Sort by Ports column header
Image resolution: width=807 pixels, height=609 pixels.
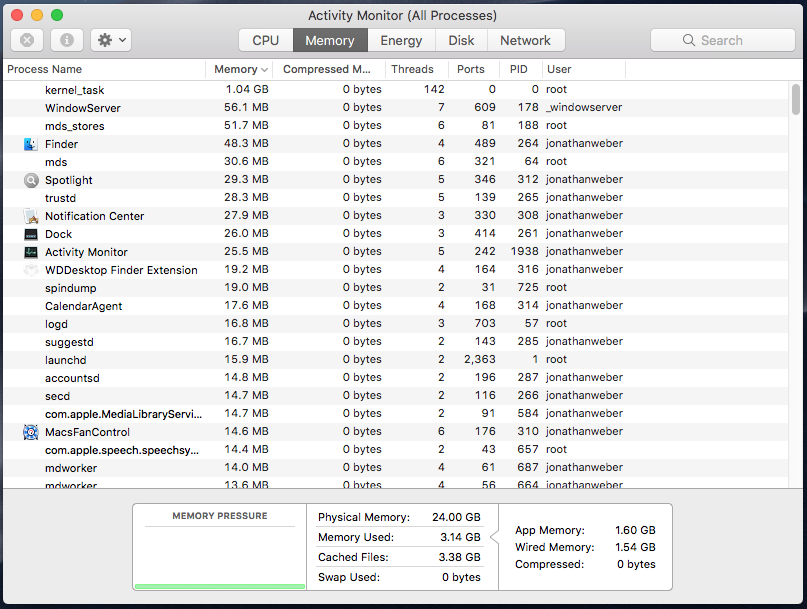[474, 69]
